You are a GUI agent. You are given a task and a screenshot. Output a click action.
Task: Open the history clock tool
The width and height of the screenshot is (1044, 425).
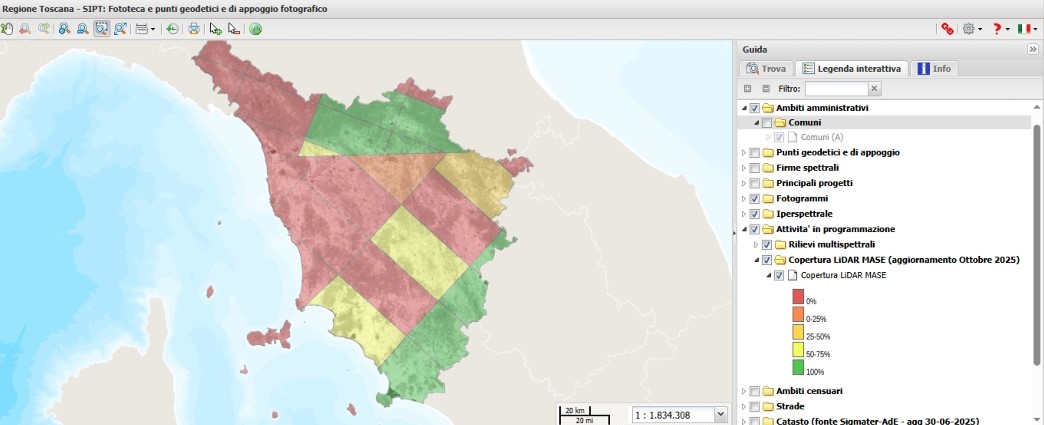173,29
